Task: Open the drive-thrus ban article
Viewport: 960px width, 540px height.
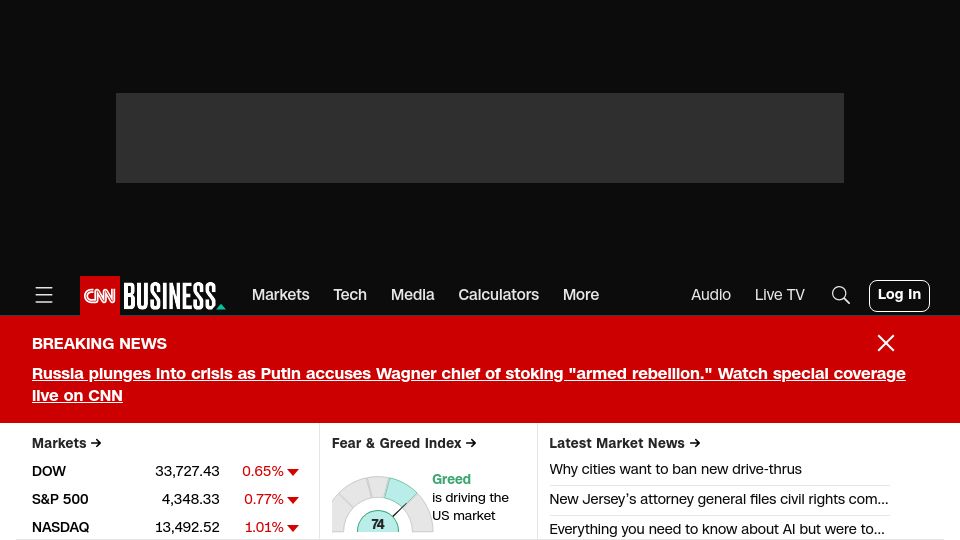Action: (x=675, y=469)
